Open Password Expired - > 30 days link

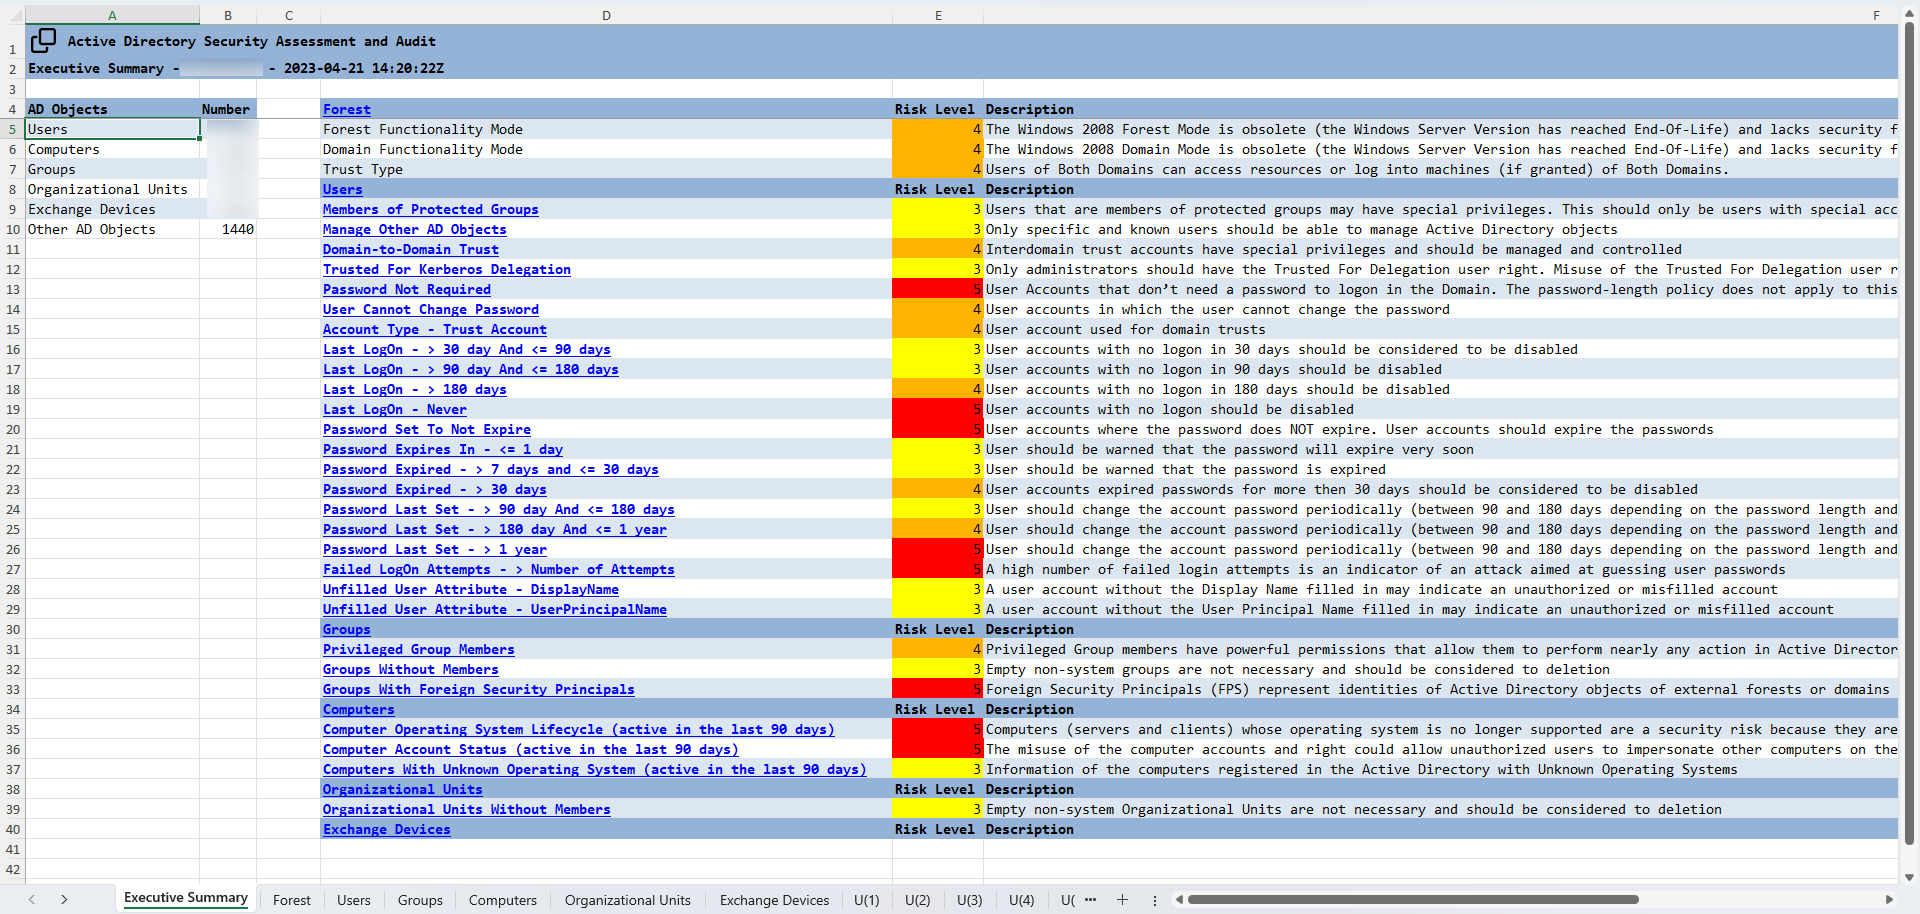click(434, 489)
